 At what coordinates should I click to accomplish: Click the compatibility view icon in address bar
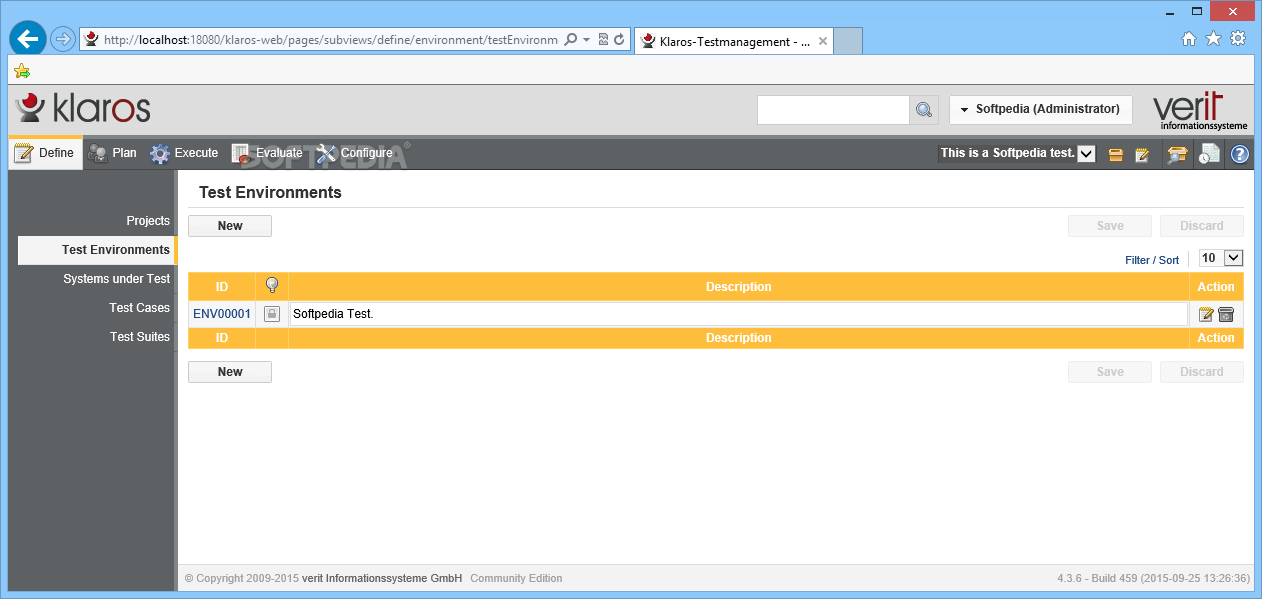coord(603,40)
